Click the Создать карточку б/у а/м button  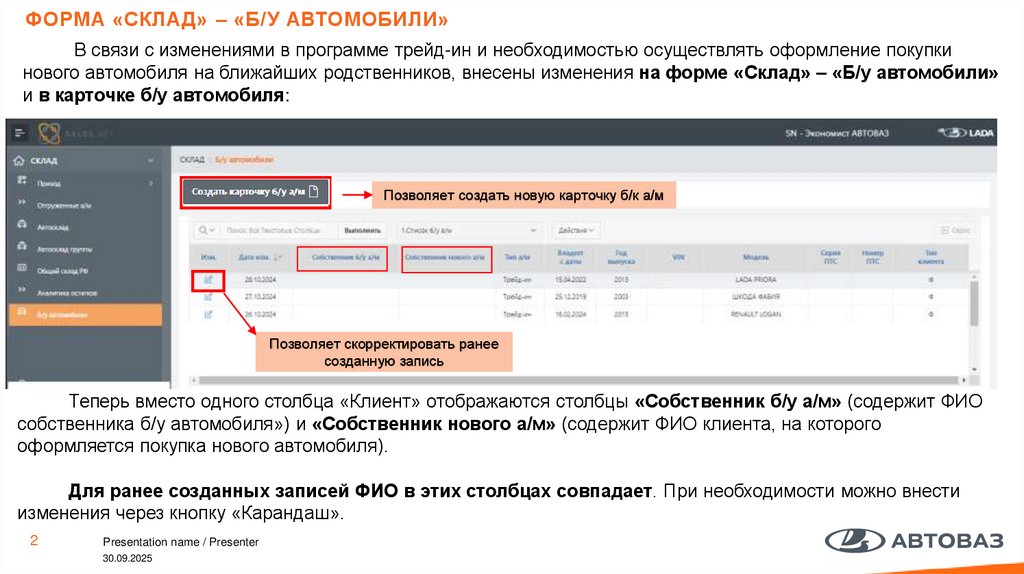tap(255, 192)
